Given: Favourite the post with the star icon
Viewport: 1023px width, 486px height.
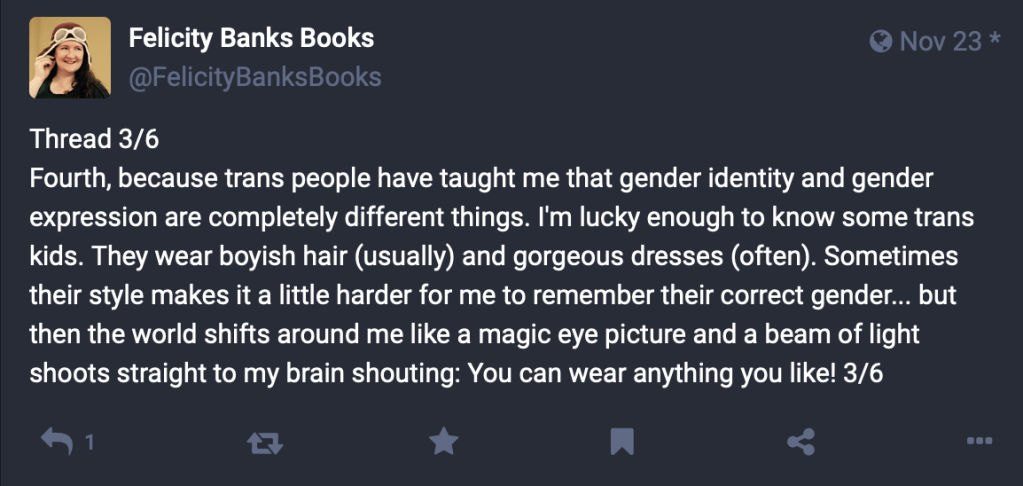Looking at the screenshot, I should [442, 440].
